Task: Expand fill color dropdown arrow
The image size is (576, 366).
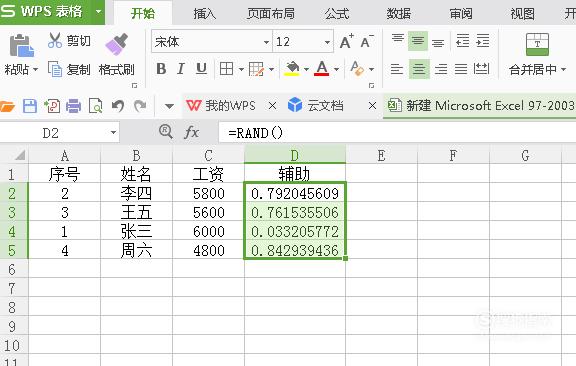Action: click(x=306, y=69)
